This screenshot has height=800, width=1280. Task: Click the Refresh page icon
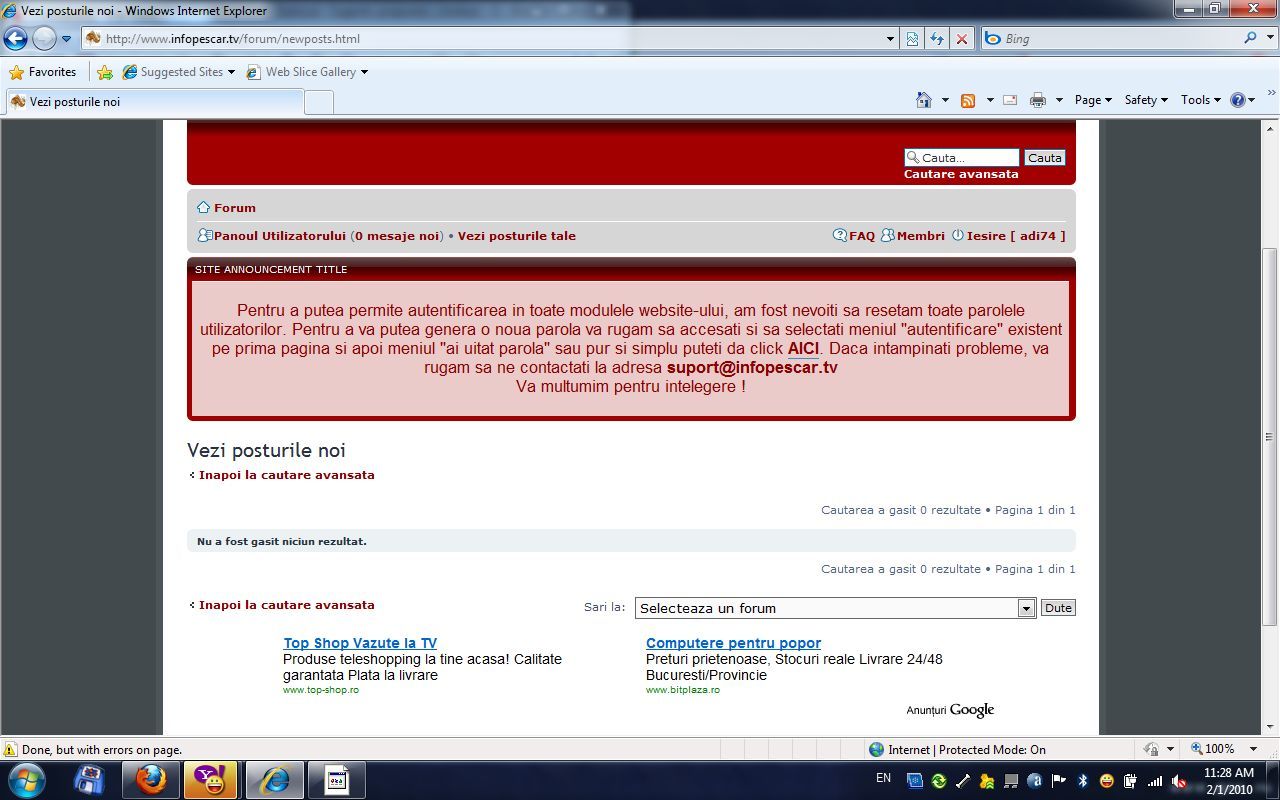click(x=937, y=39)
